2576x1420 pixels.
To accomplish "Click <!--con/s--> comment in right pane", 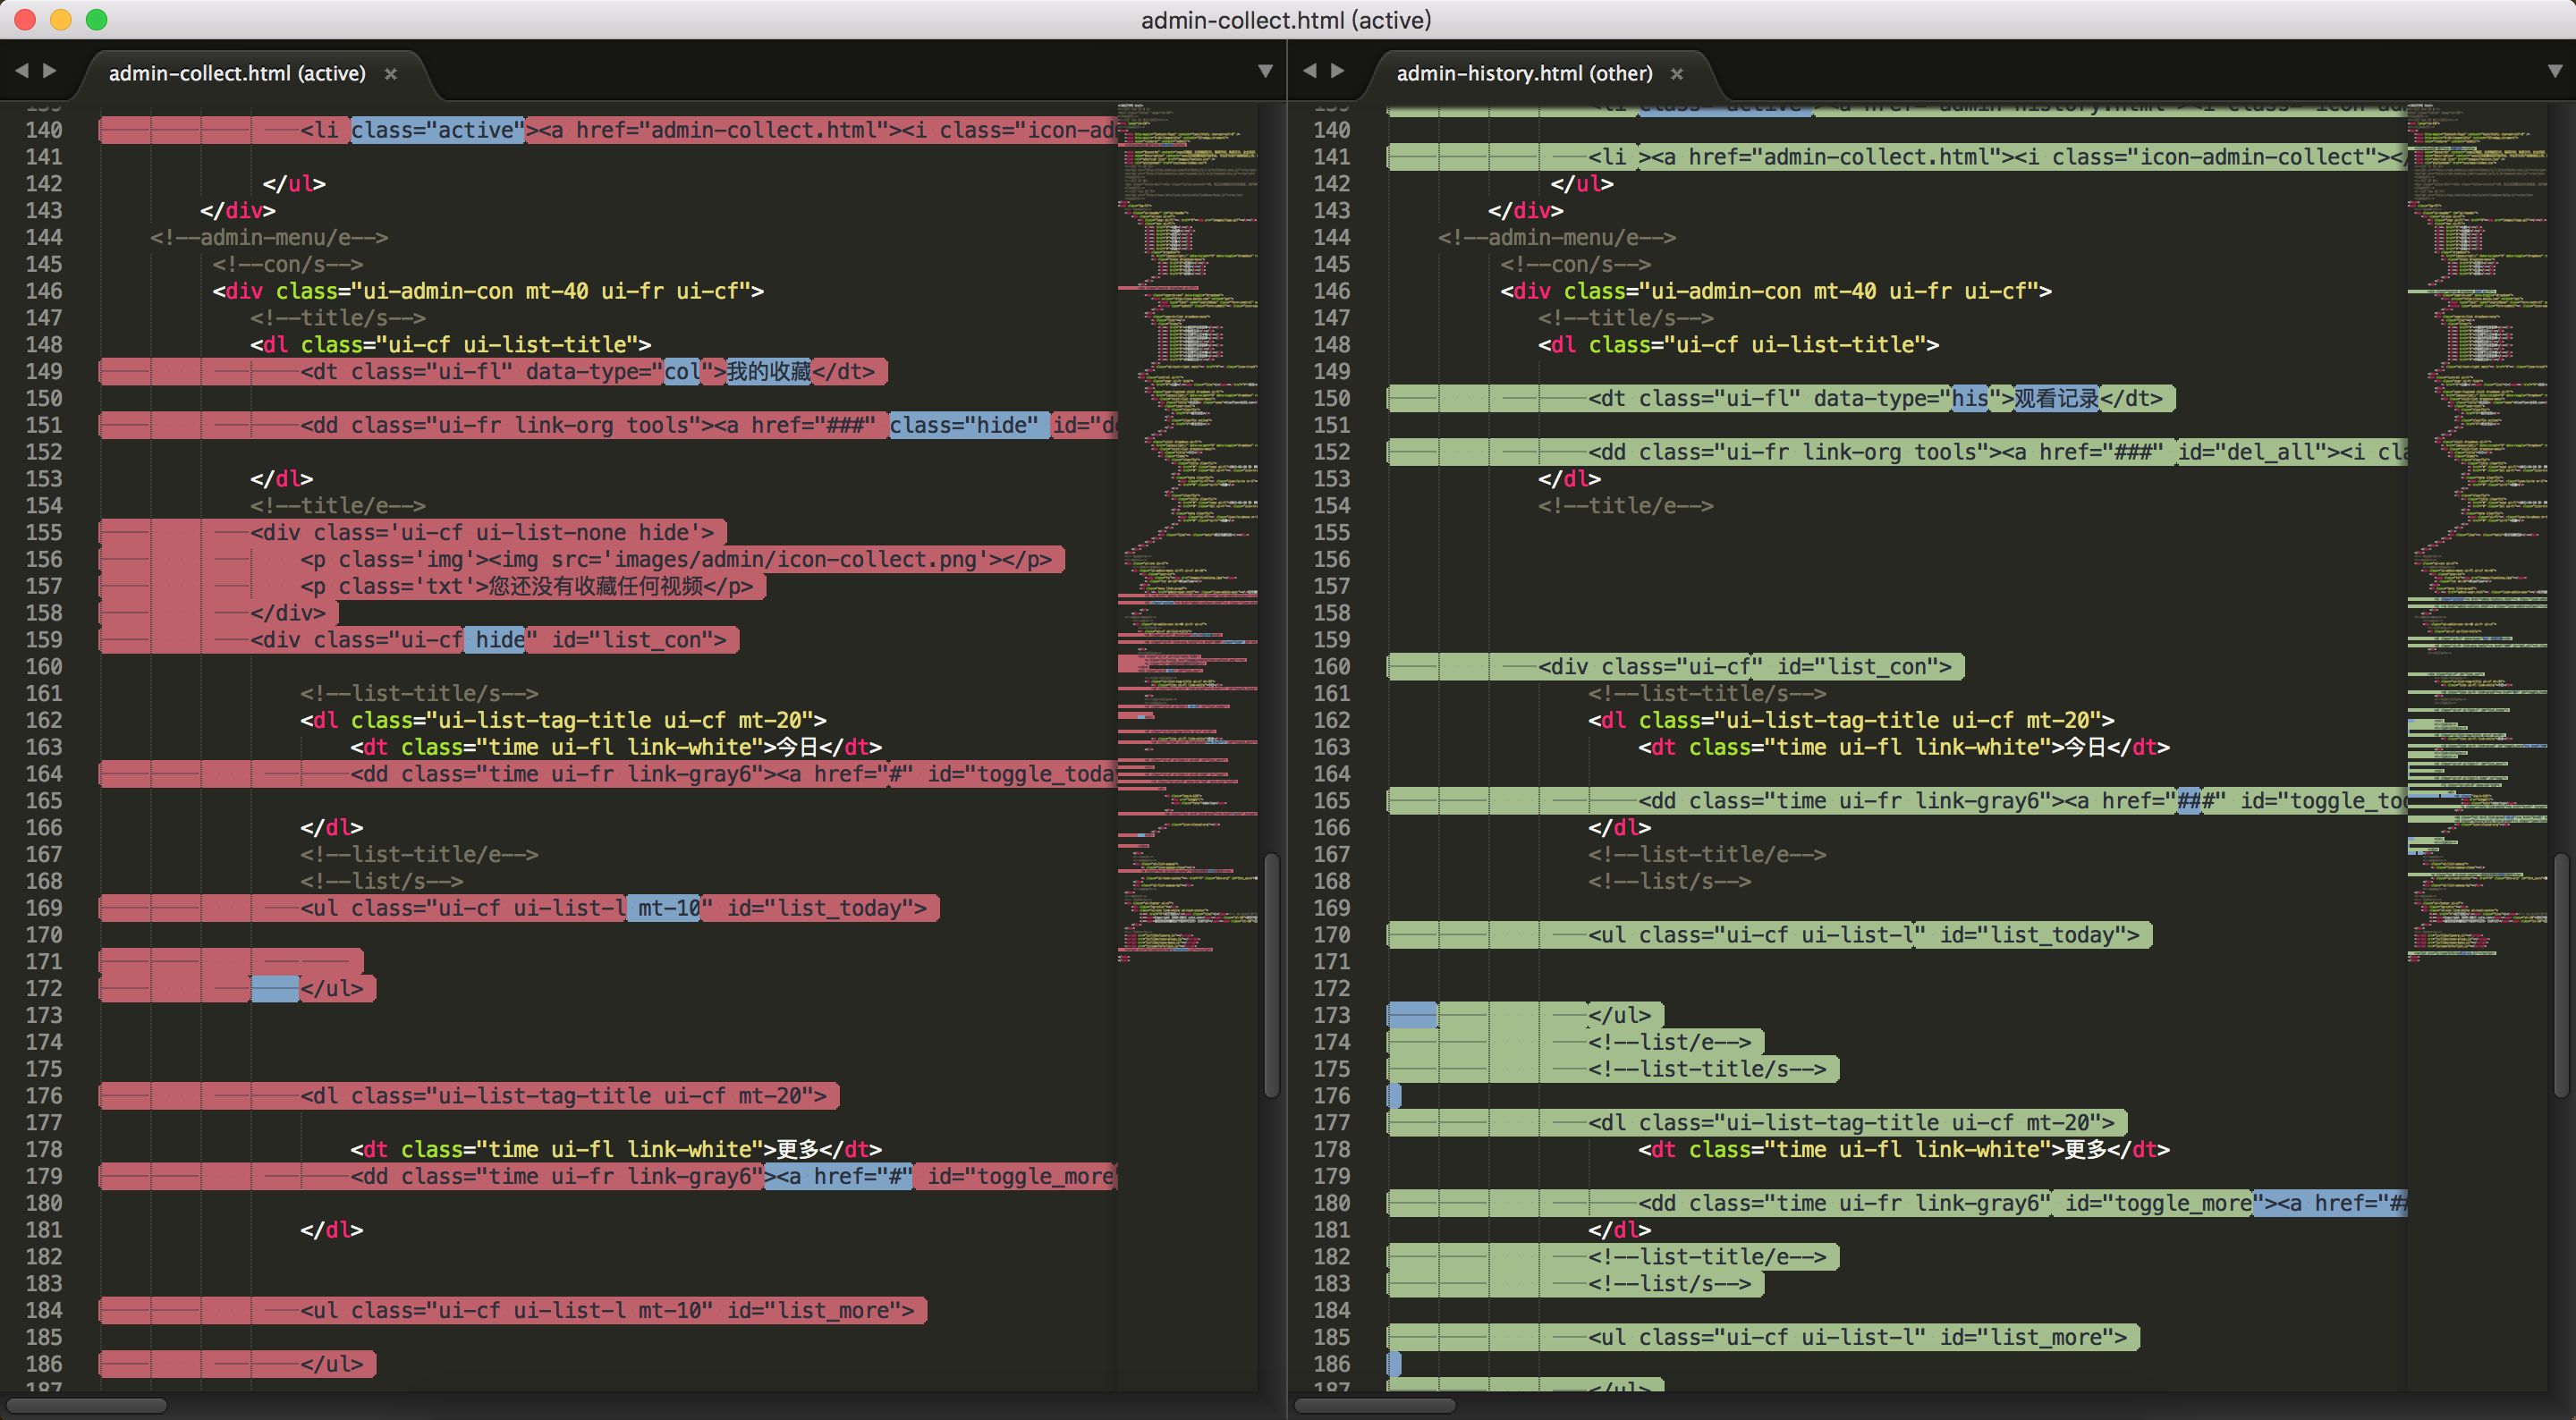I will [1575, 265].
